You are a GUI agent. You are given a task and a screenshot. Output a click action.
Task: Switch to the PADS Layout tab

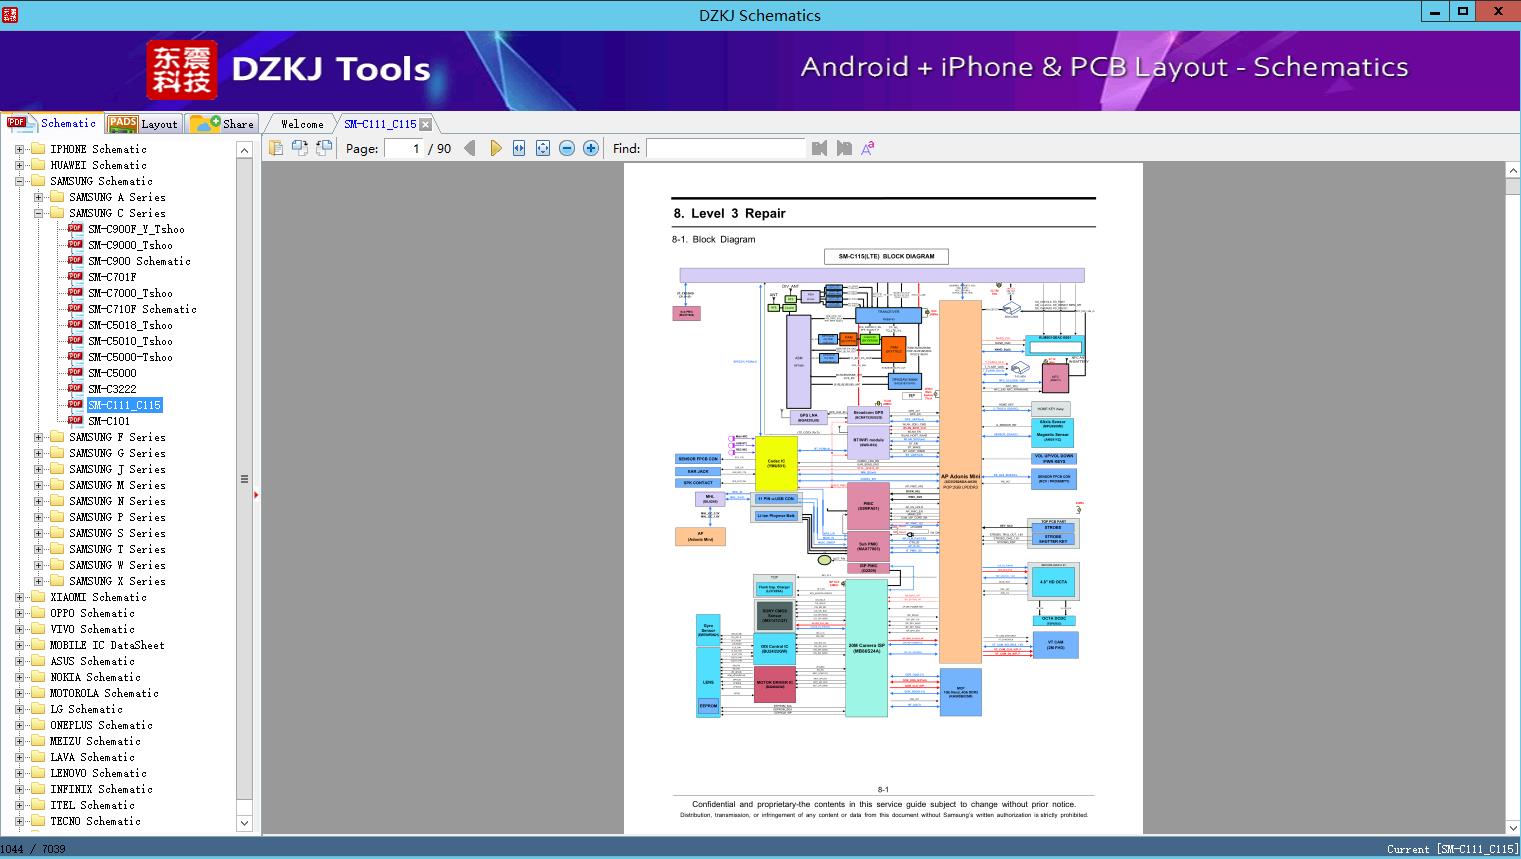[x=142, y=123]
